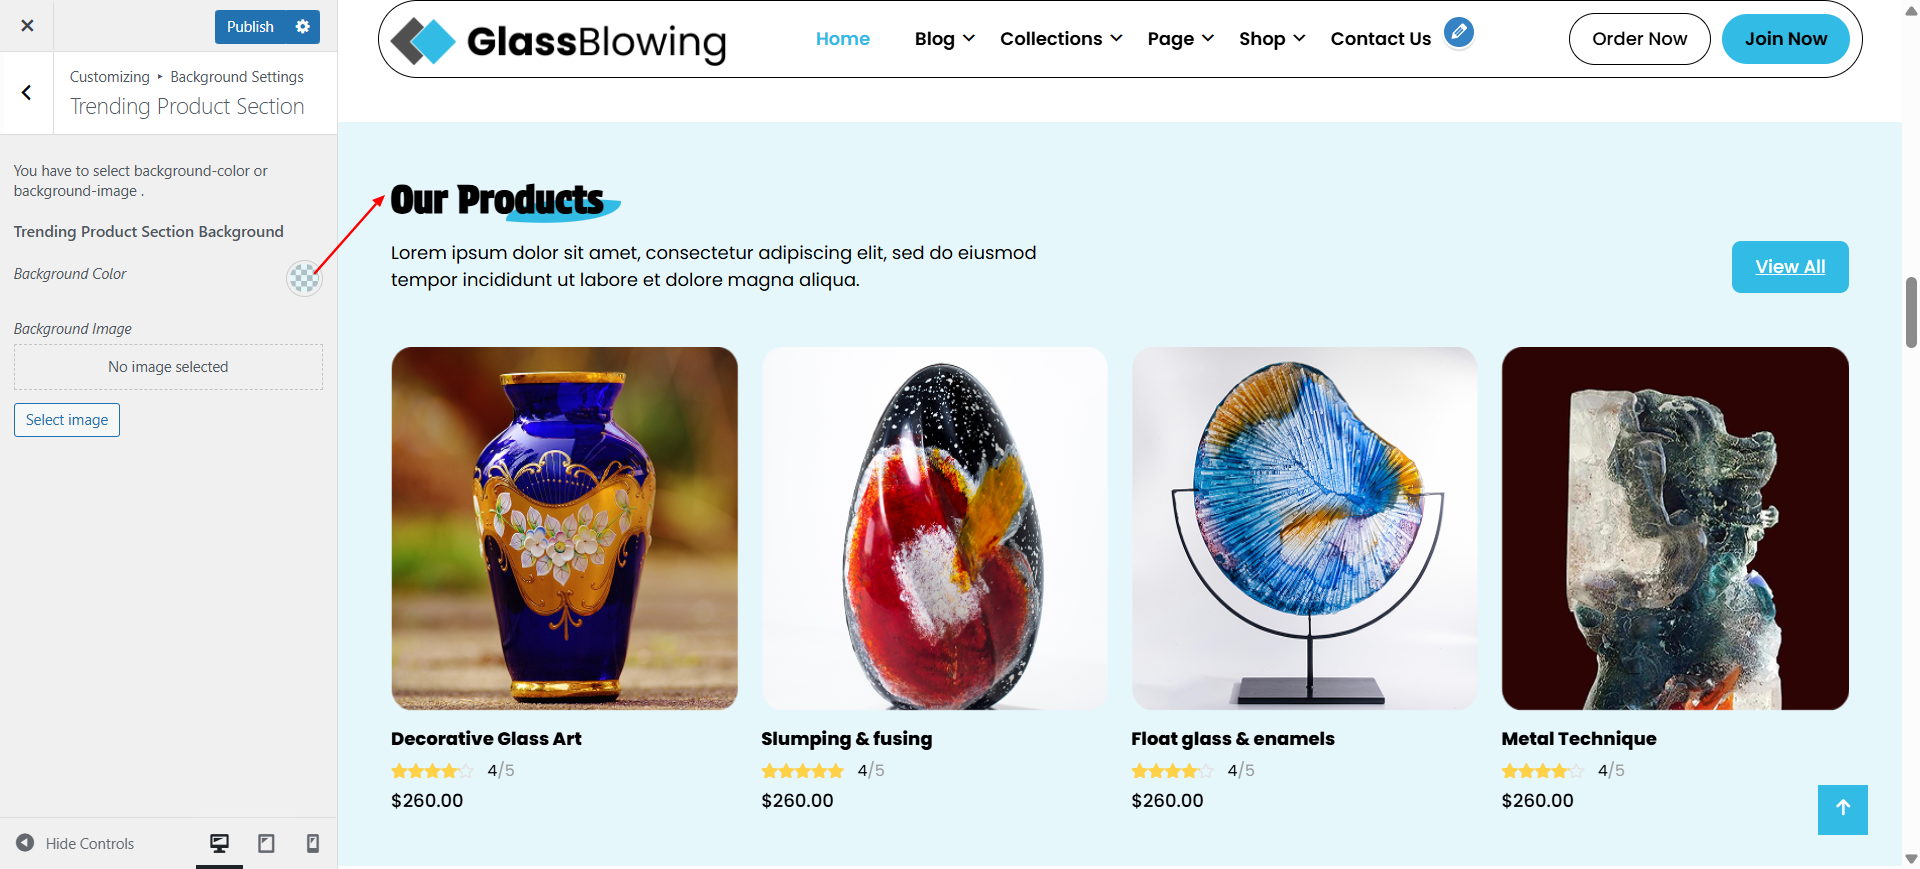Go back using the left arrow icon
This screenshot has height=869, width=1920.
coord(27,93)
